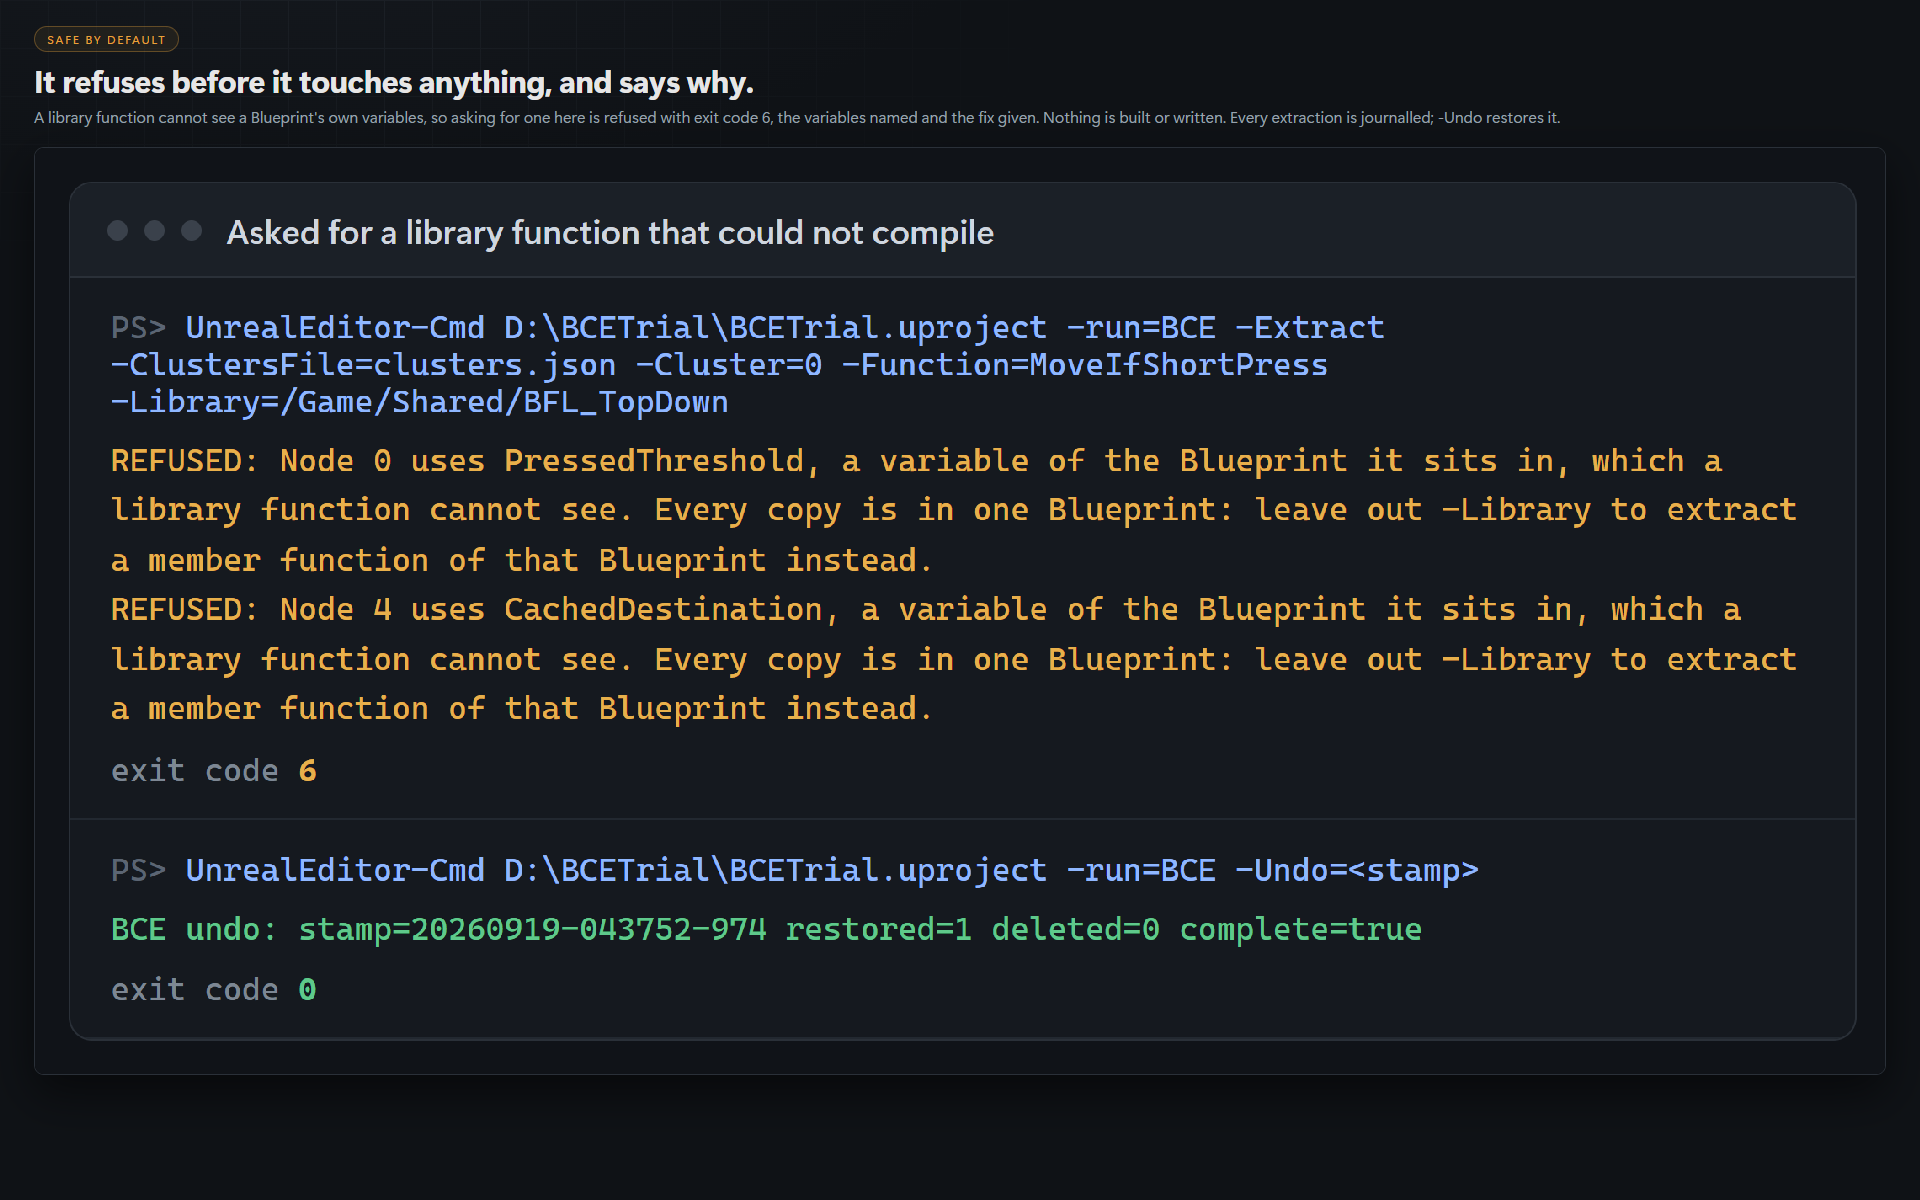Viewport: 1920px width, 1200px height.
Task: Click the REFUSED message mentioning CachedDestination
Action: click(954, 659)
